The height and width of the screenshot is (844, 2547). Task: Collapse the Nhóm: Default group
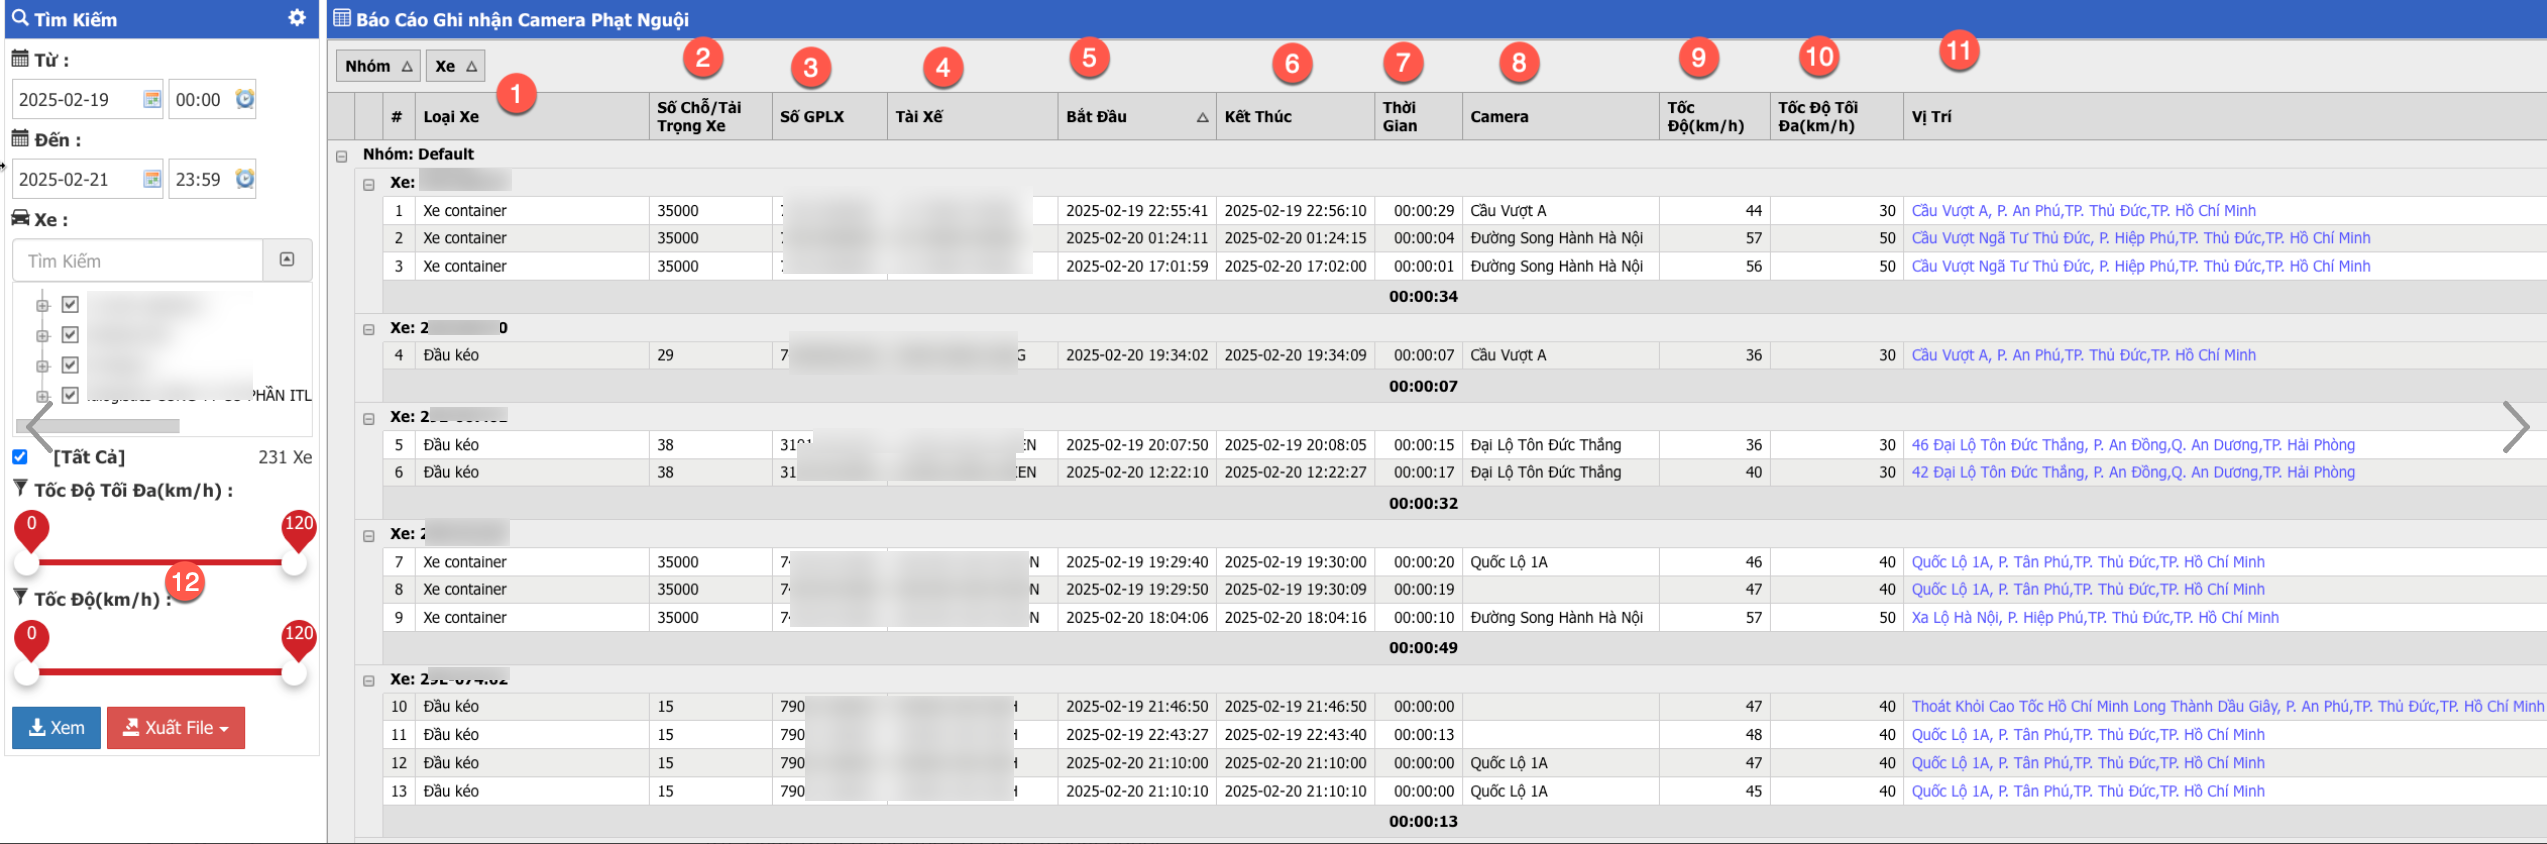[342, 156]
